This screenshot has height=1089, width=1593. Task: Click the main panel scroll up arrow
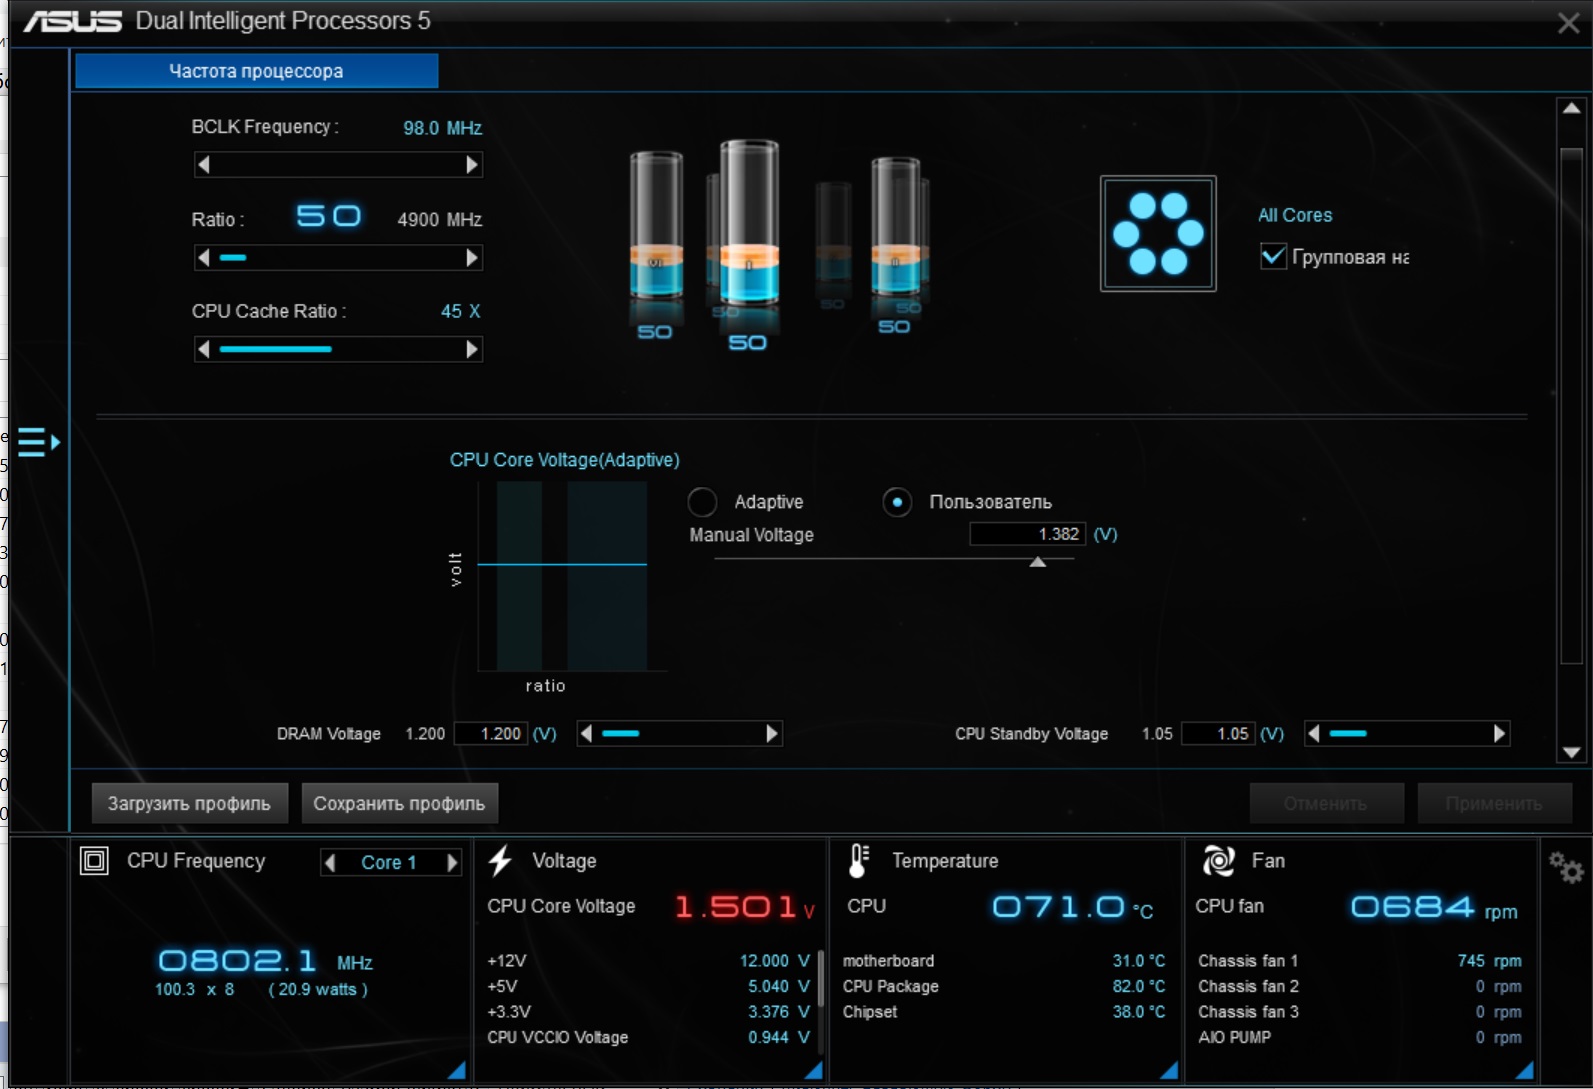pyautogui.click(x=1571, y=108)
